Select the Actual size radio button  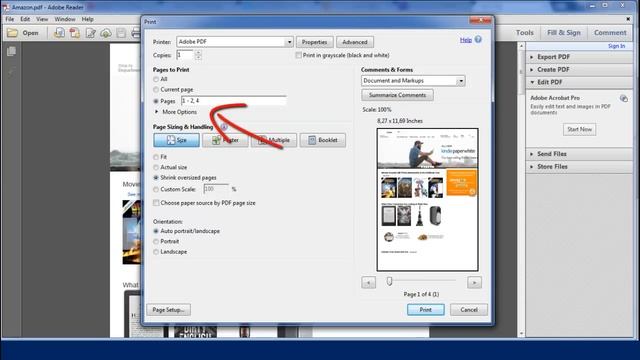(x=156, y=167)
